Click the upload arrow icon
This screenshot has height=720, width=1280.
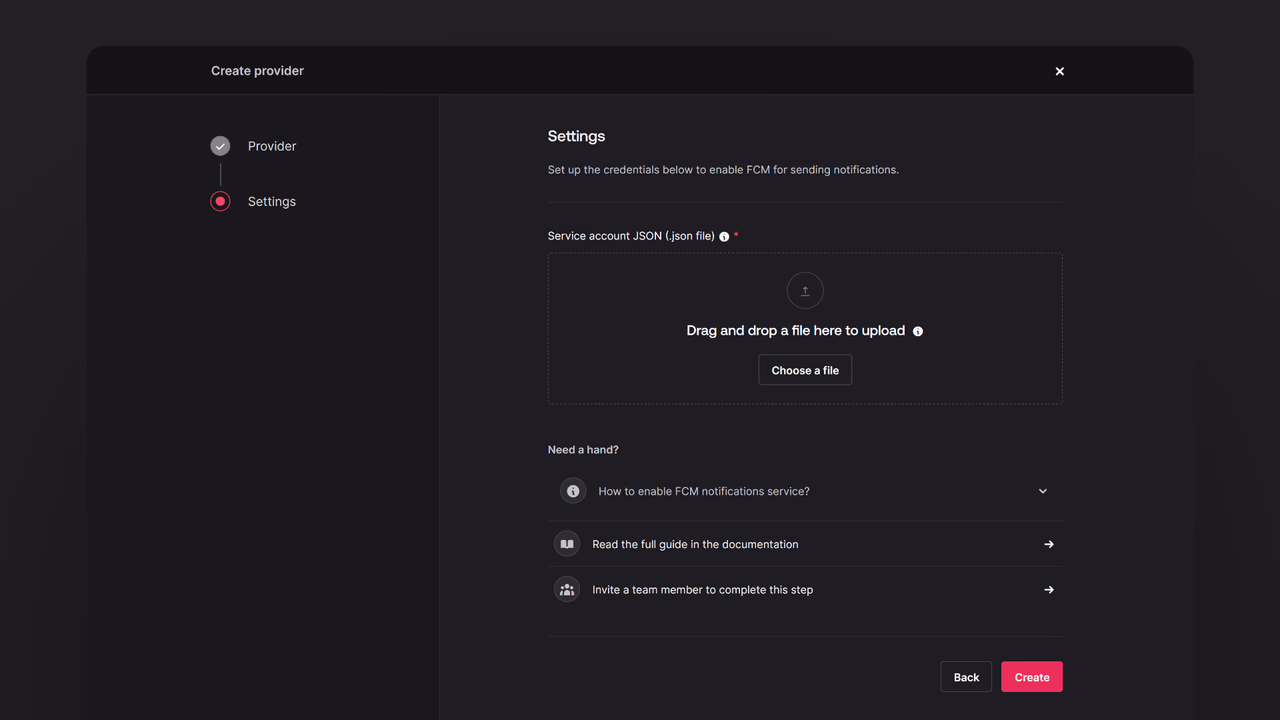click(x=805, y=291)
